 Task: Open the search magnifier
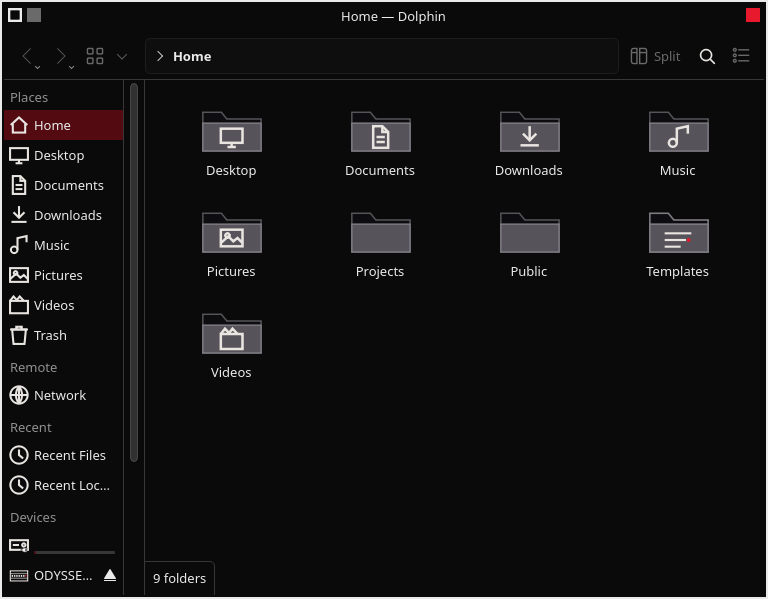(707, 56)
